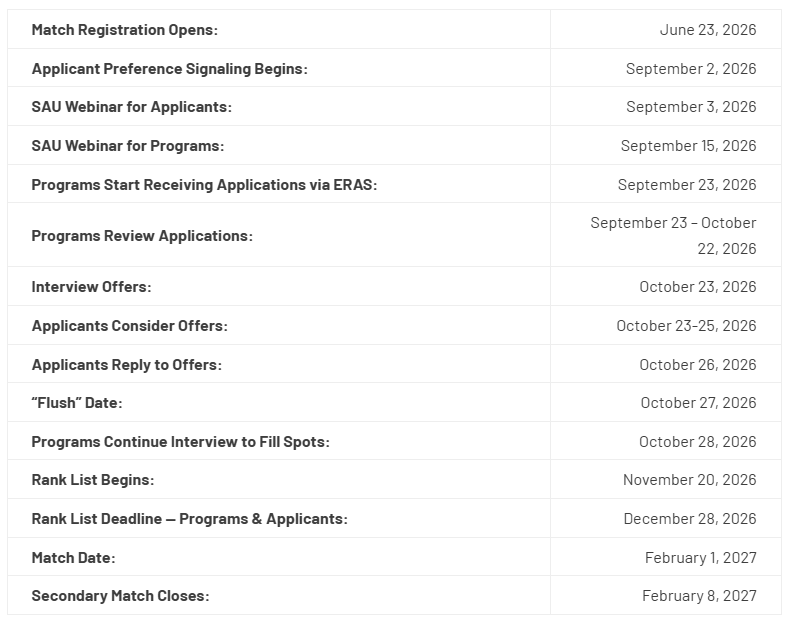
Task: Select the October 23-25, 2026 date
Action: click(x=686, y=326)
